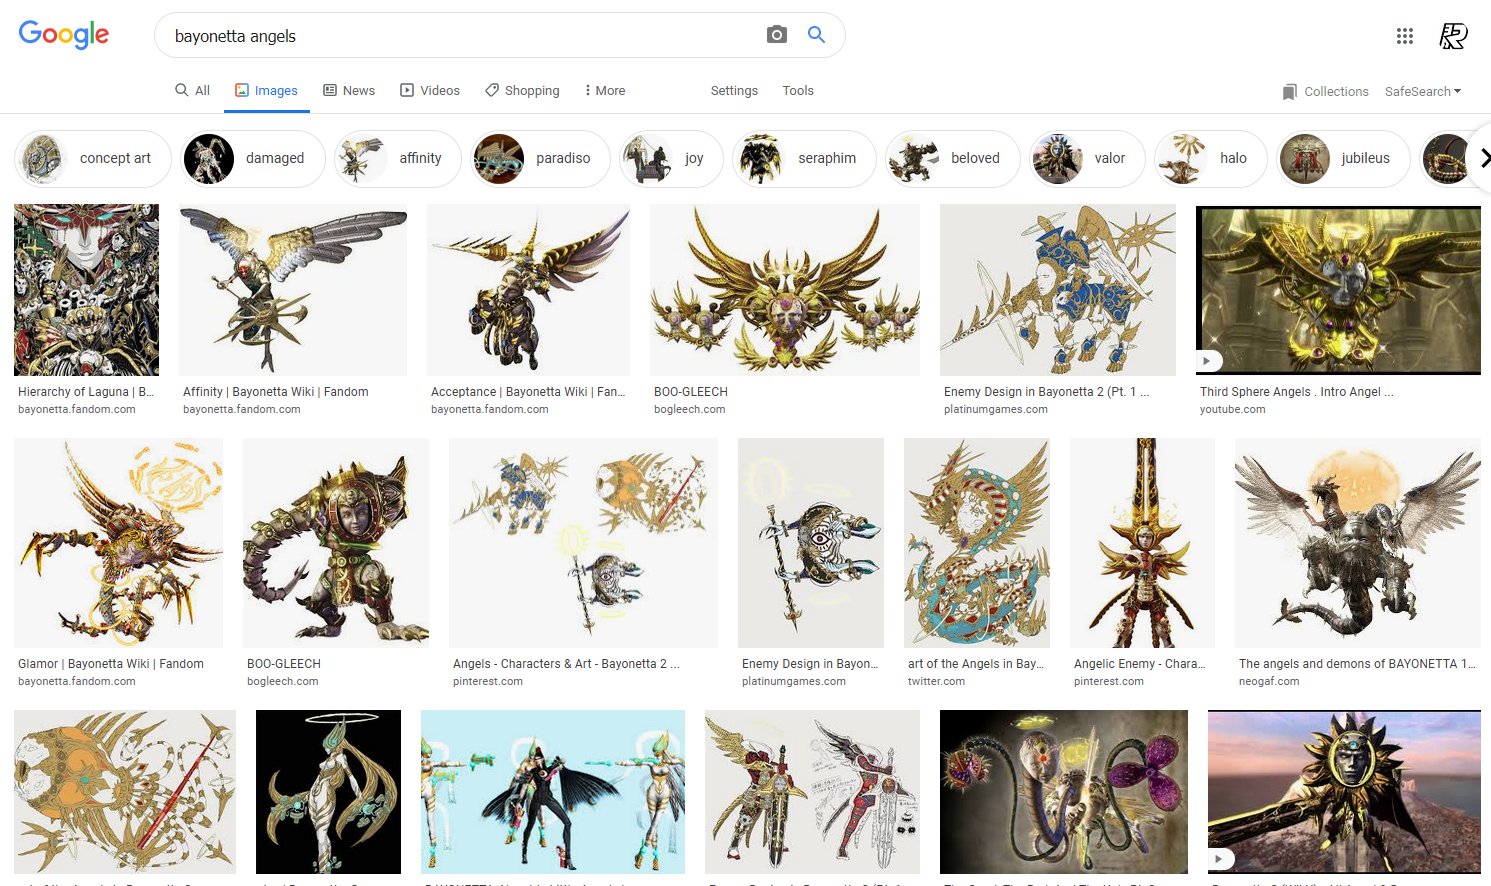Open the Google apps grid
The height and width of the screenshot is (886, 1491).
tap(1405, 36)
